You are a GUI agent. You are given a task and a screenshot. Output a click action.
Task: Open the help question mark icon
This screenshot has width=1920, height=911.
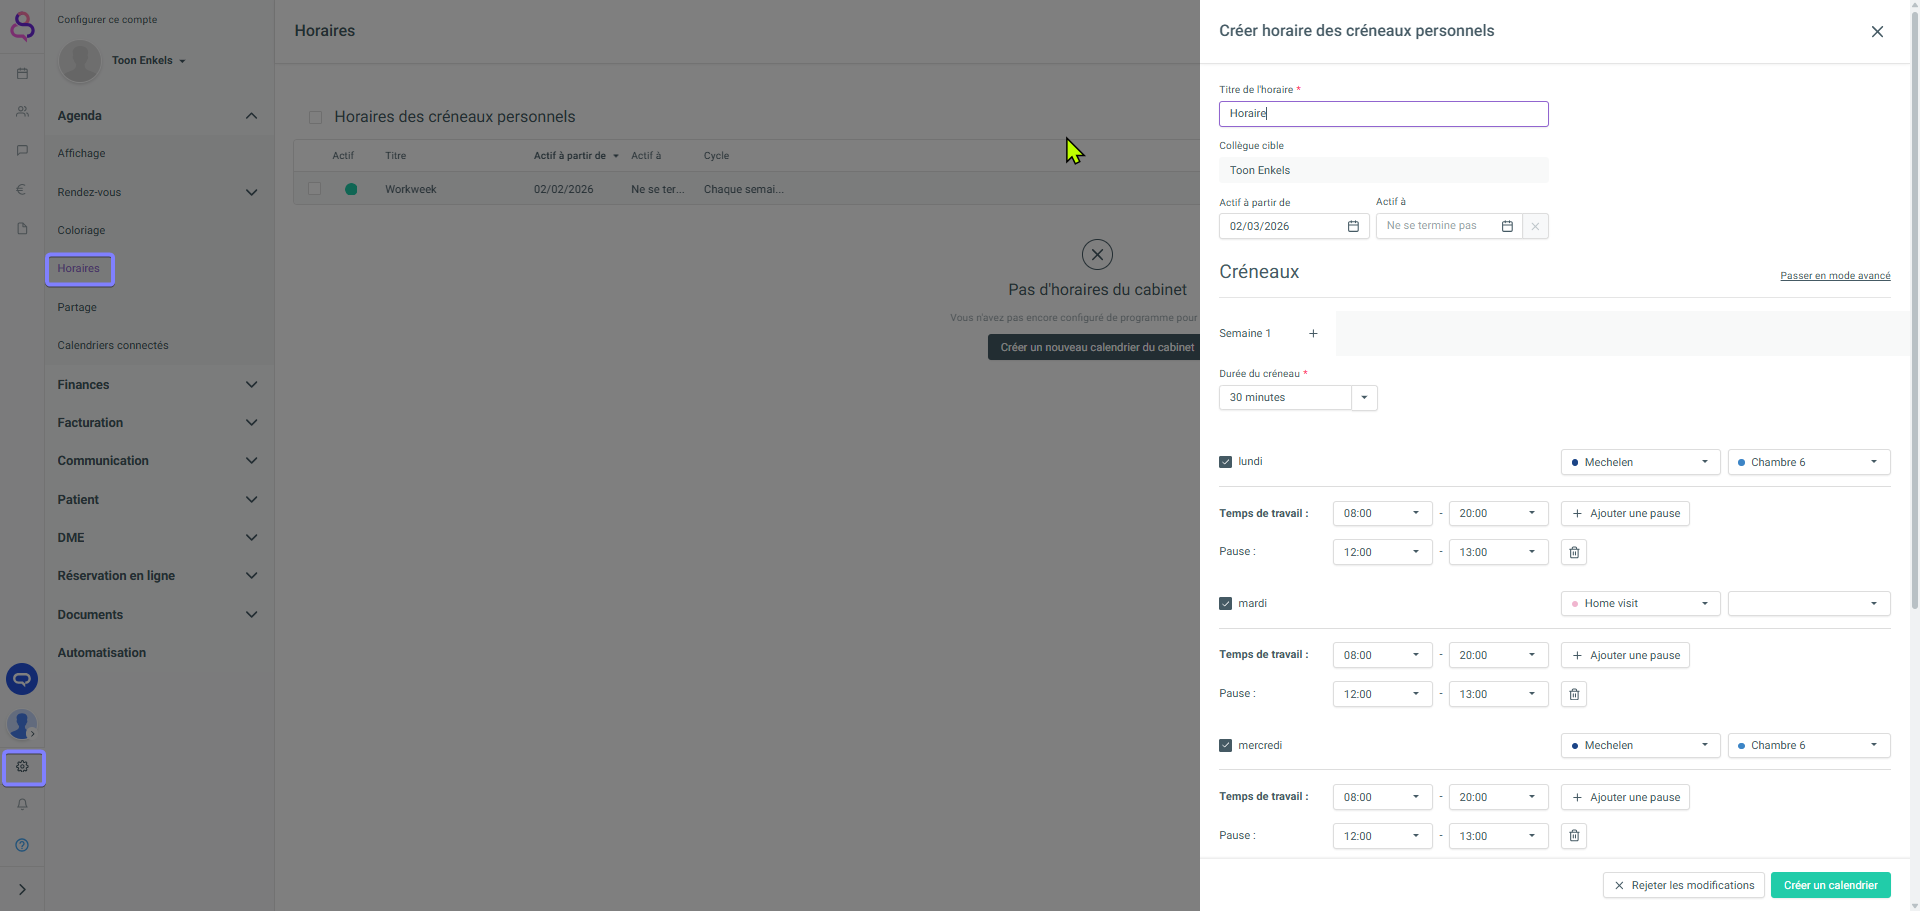pyautogui.click(x=22, y=845)
